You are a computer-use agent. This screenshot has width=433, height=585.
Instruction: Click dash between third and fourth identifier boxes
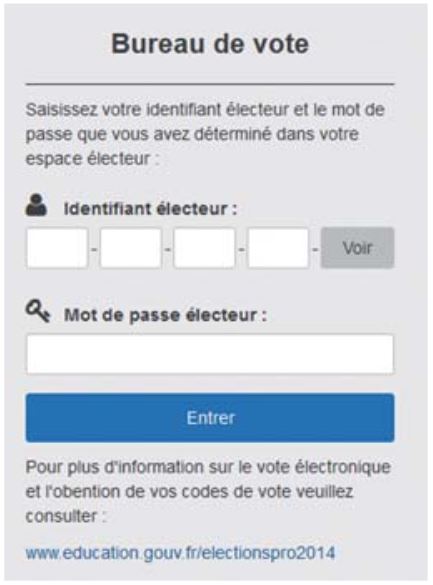pyautogui.click(x=242, y=248)
